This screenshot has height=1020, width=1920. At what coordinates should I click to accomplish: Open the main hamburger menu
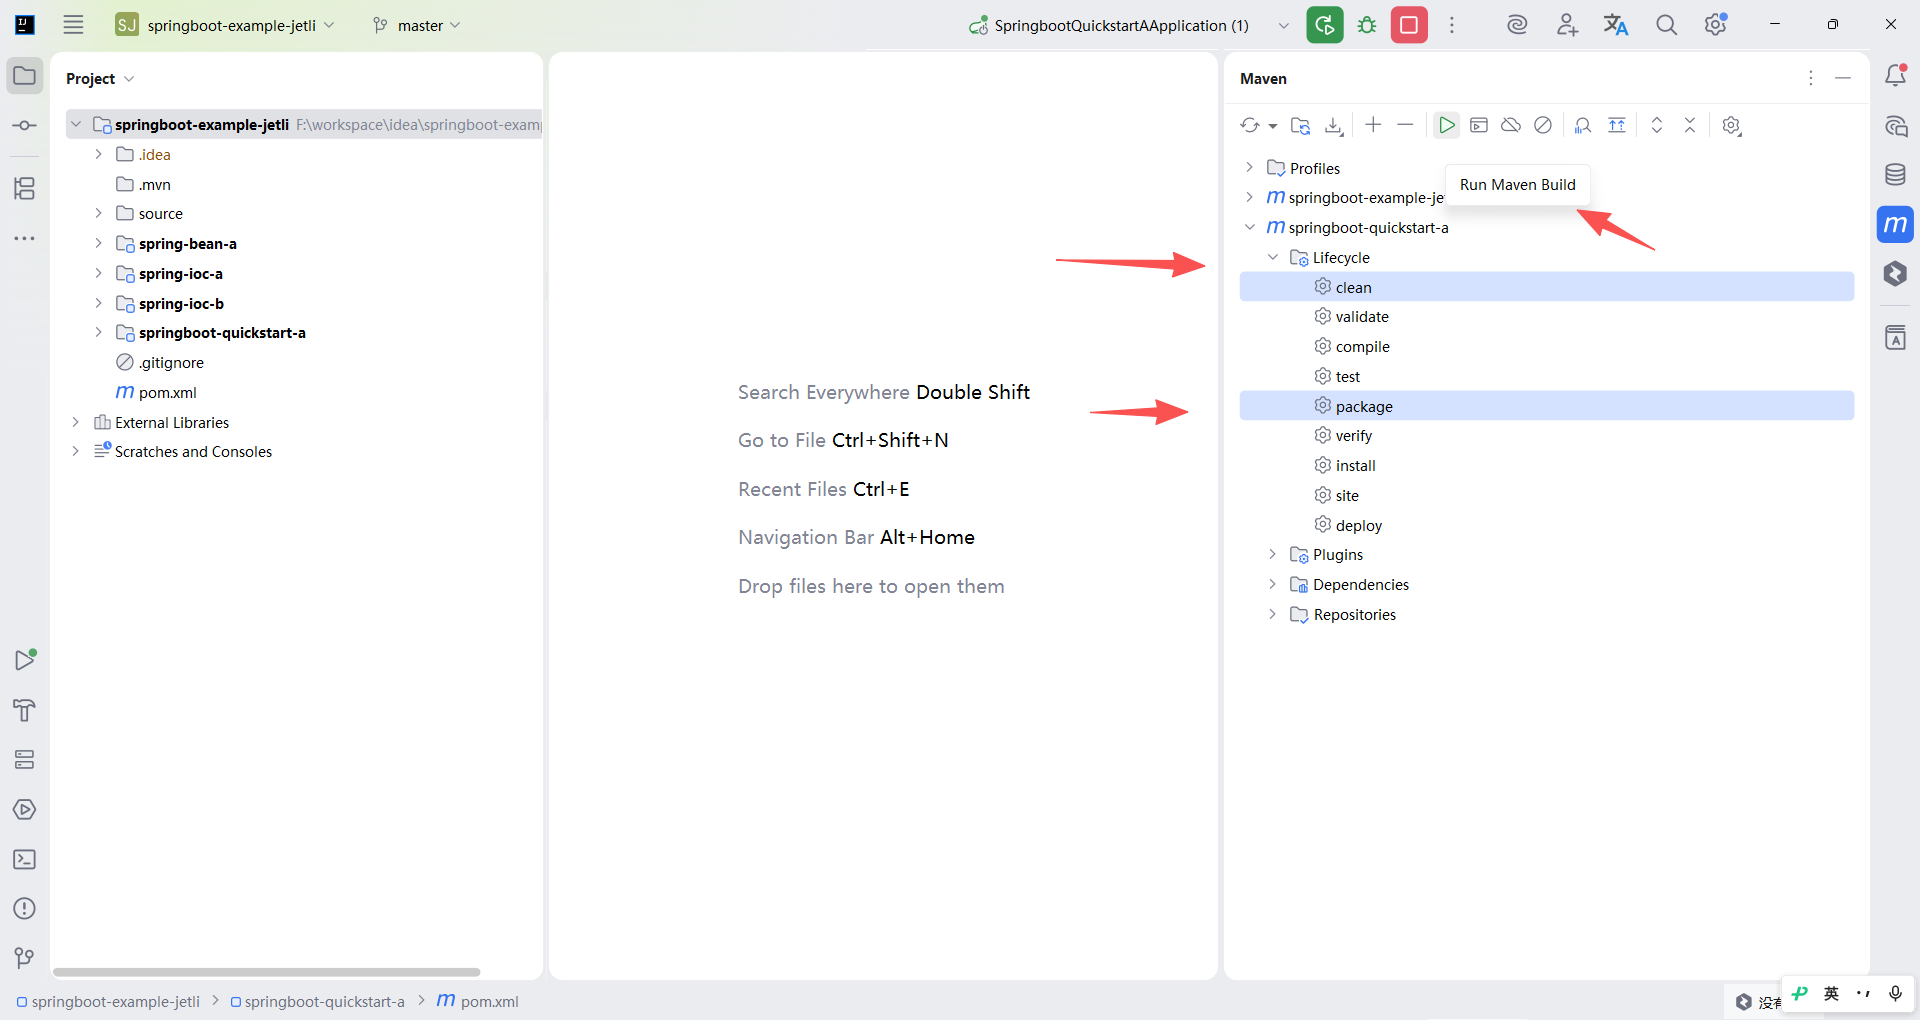[x=73, y=25]
